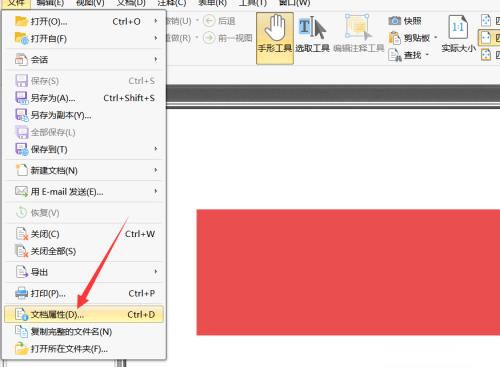This screenshot has height=367, width=500.
Task: Click the Next View (前一视图) arrow icon
Action: coord(209,38)
